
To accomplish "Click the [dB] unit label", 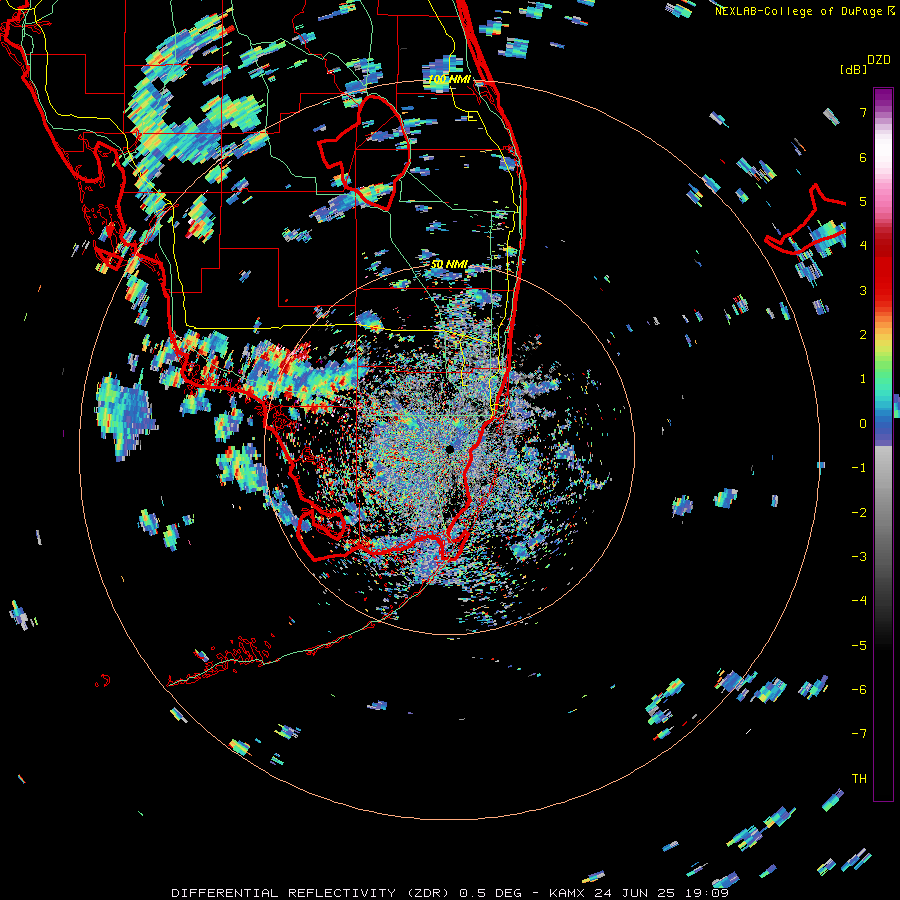I will (x=854, y=69).
